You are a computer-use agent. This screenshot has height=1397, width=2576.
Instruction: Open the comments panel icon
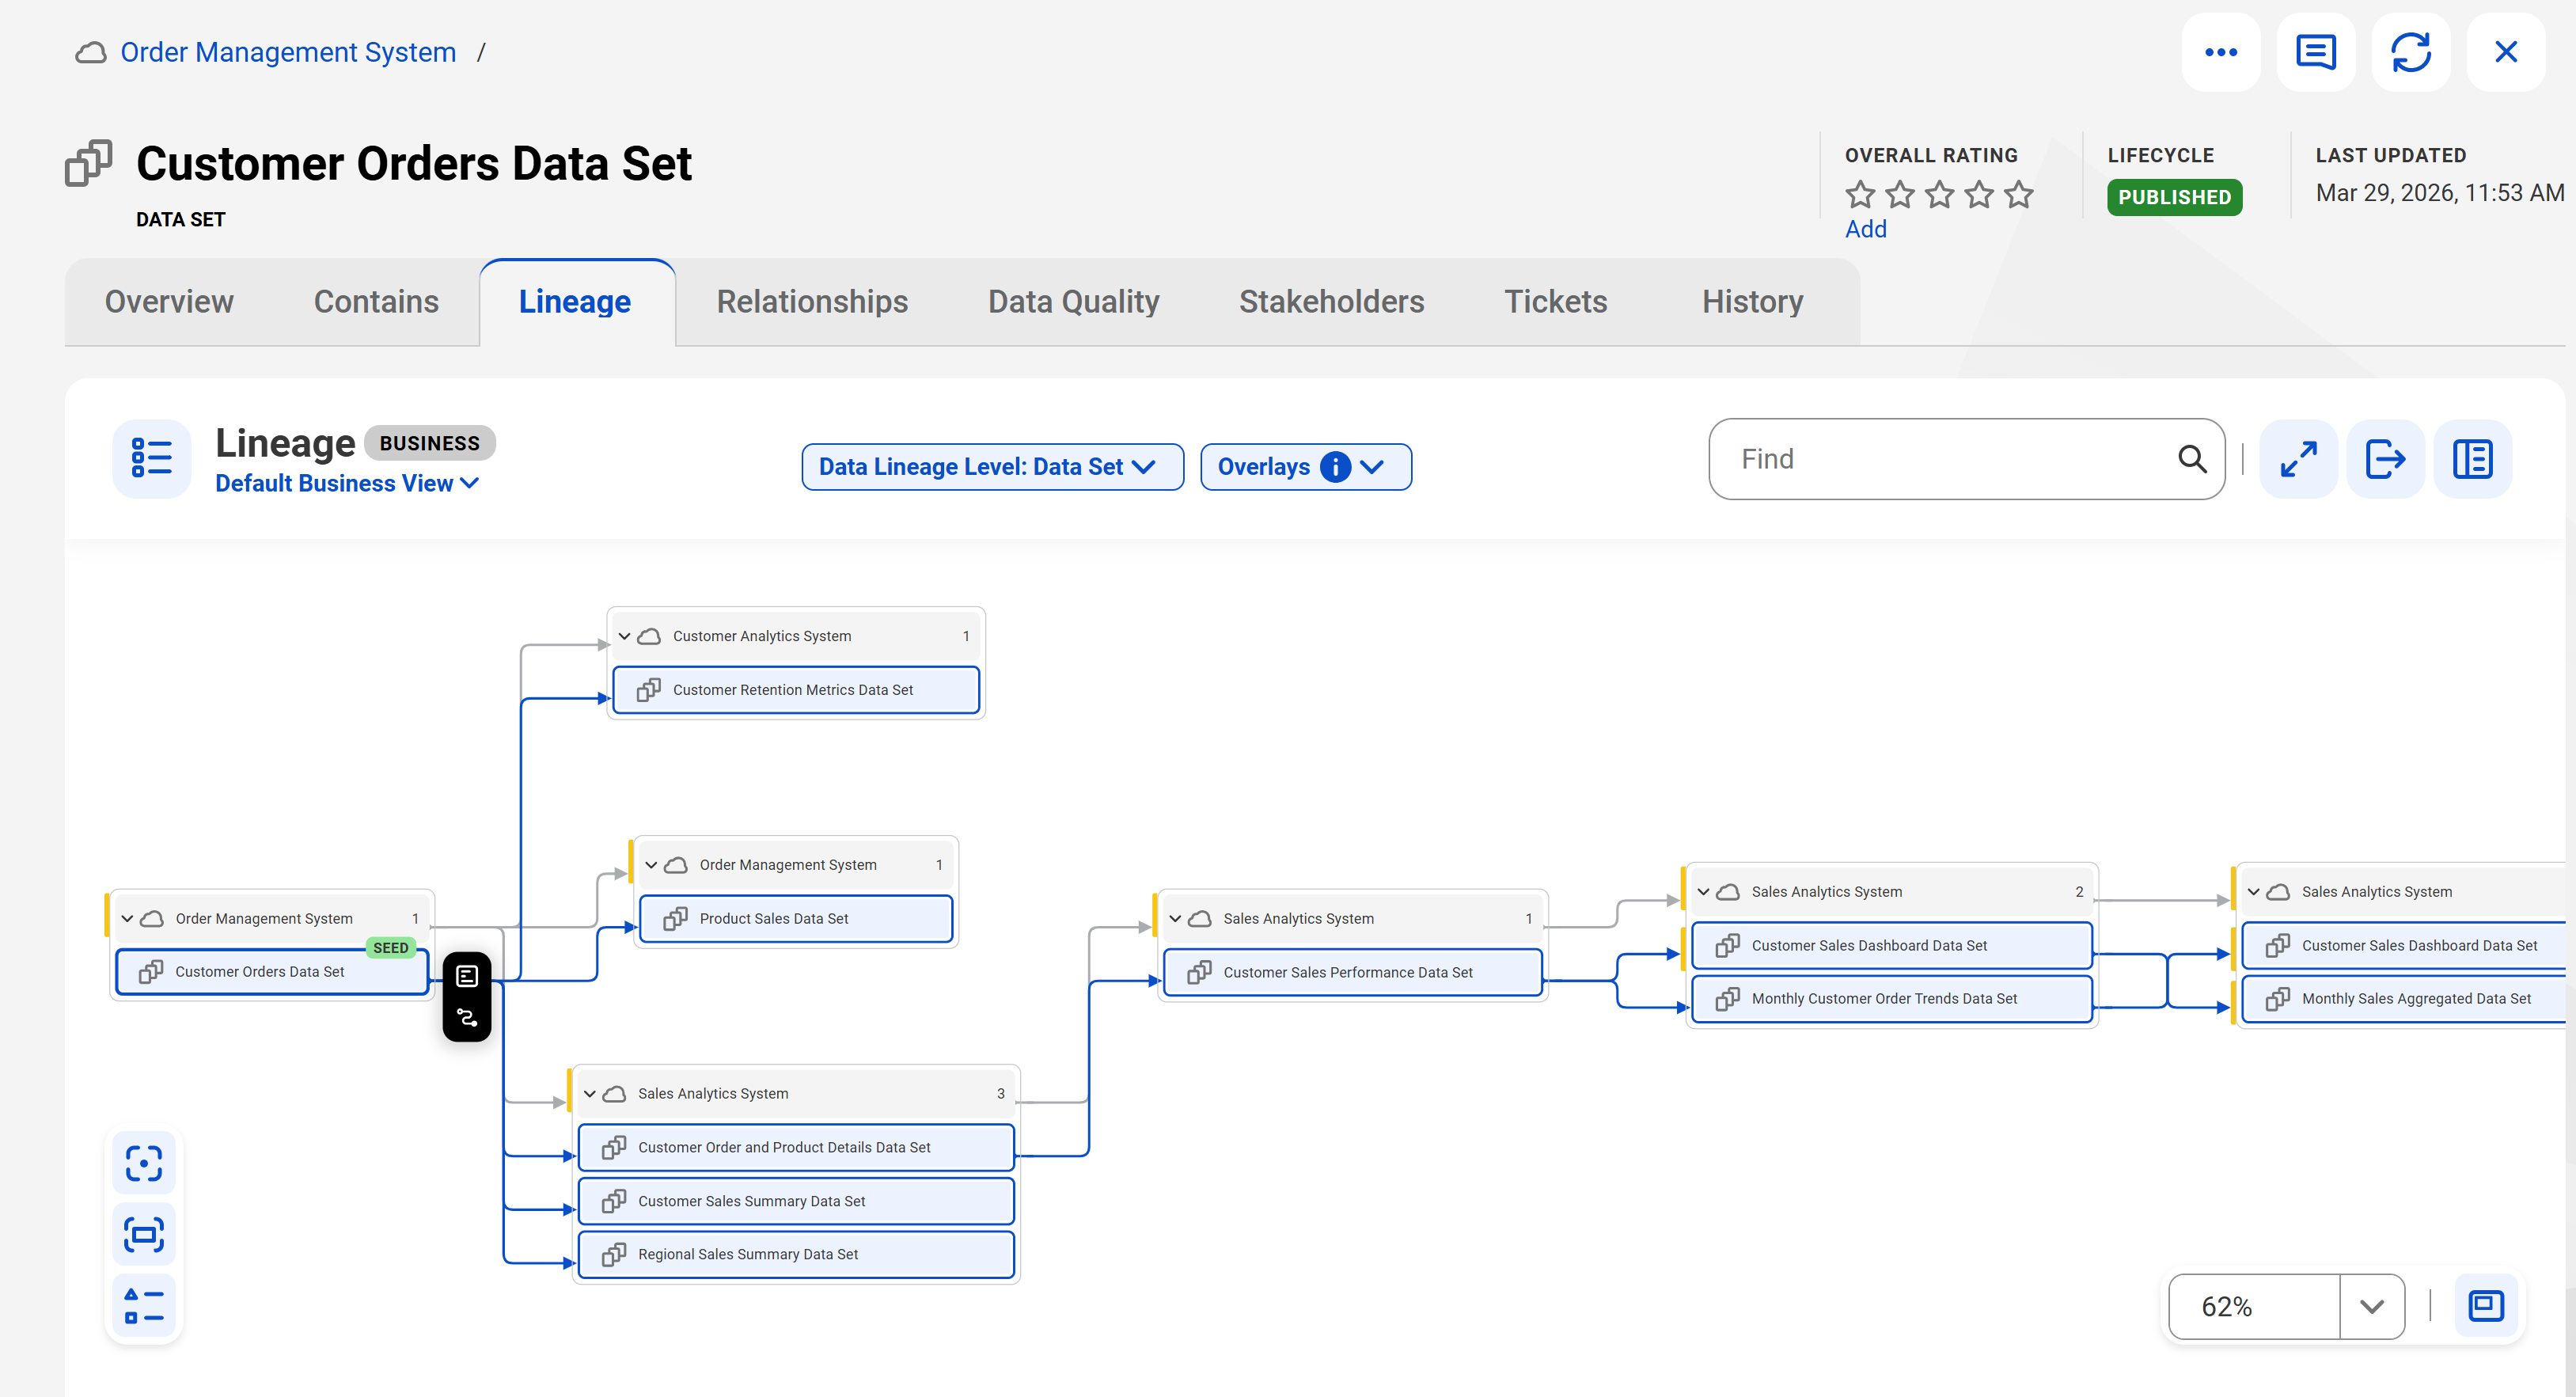pyautogui.click(x=2315, y=52)
